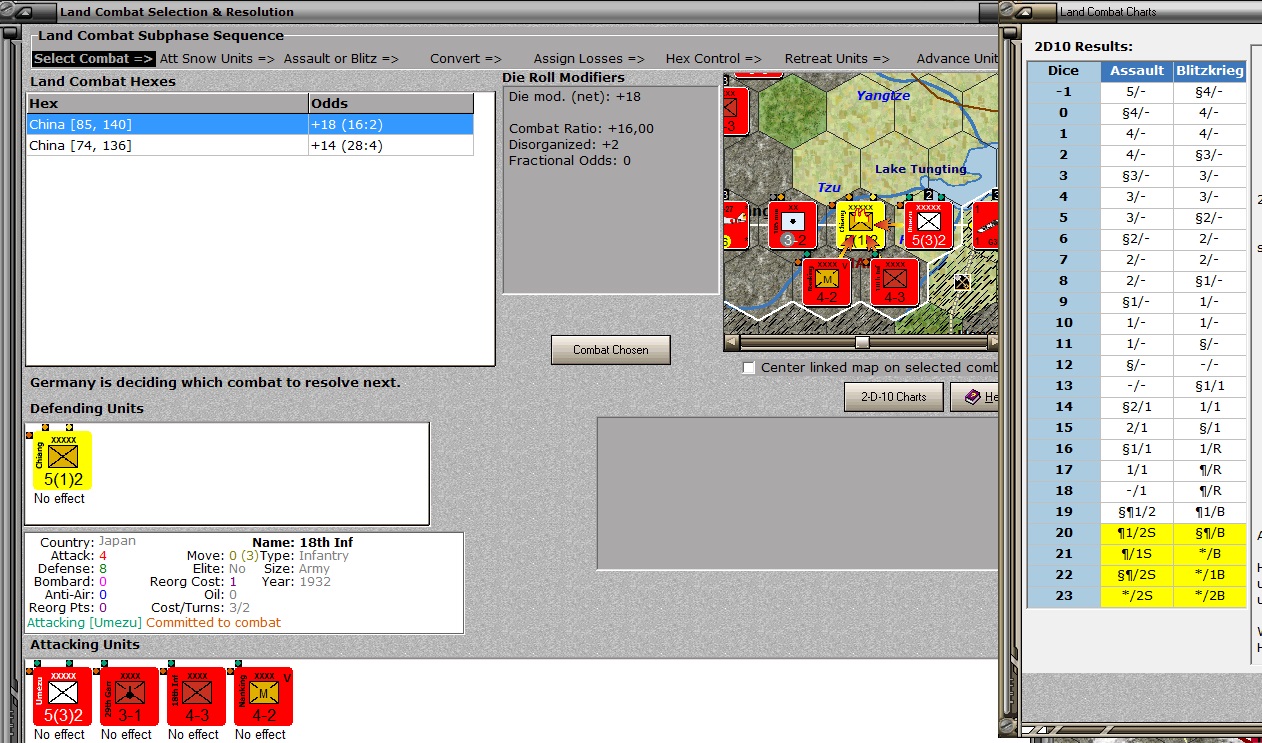Click the */2B Blitzkrieg result for dice 23
Image resolution: width=1262 pixels, height=743 pixels.
click(1210, 596)
